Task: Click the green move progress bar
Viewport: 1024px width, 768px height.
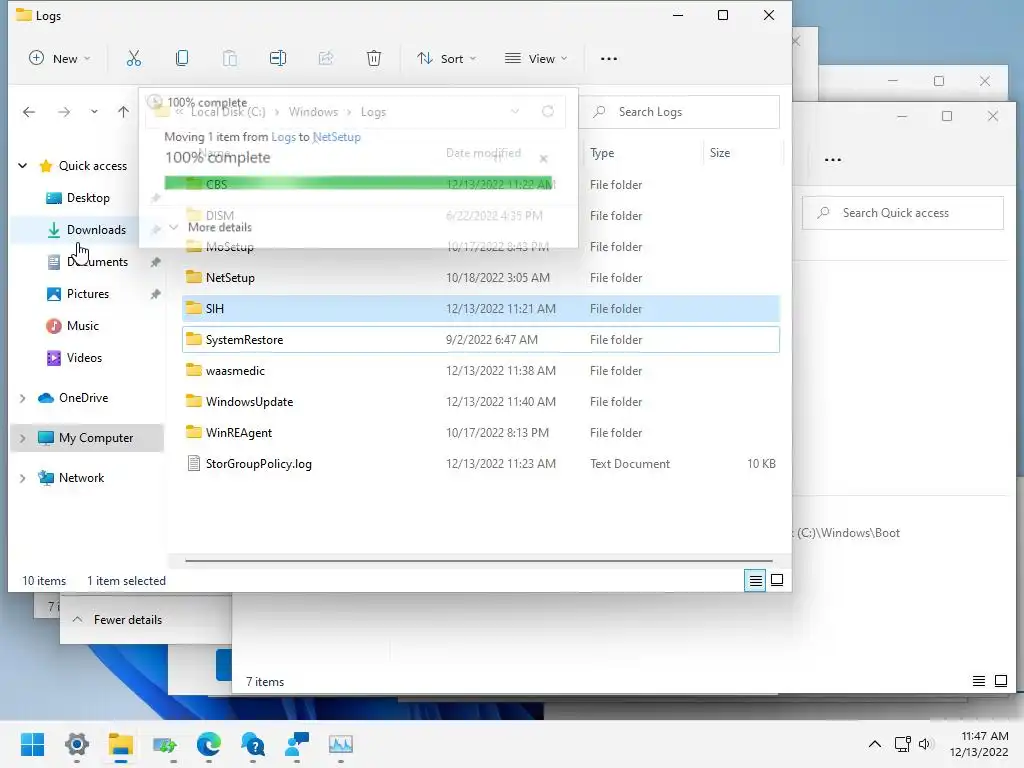Action: [358, 184]
